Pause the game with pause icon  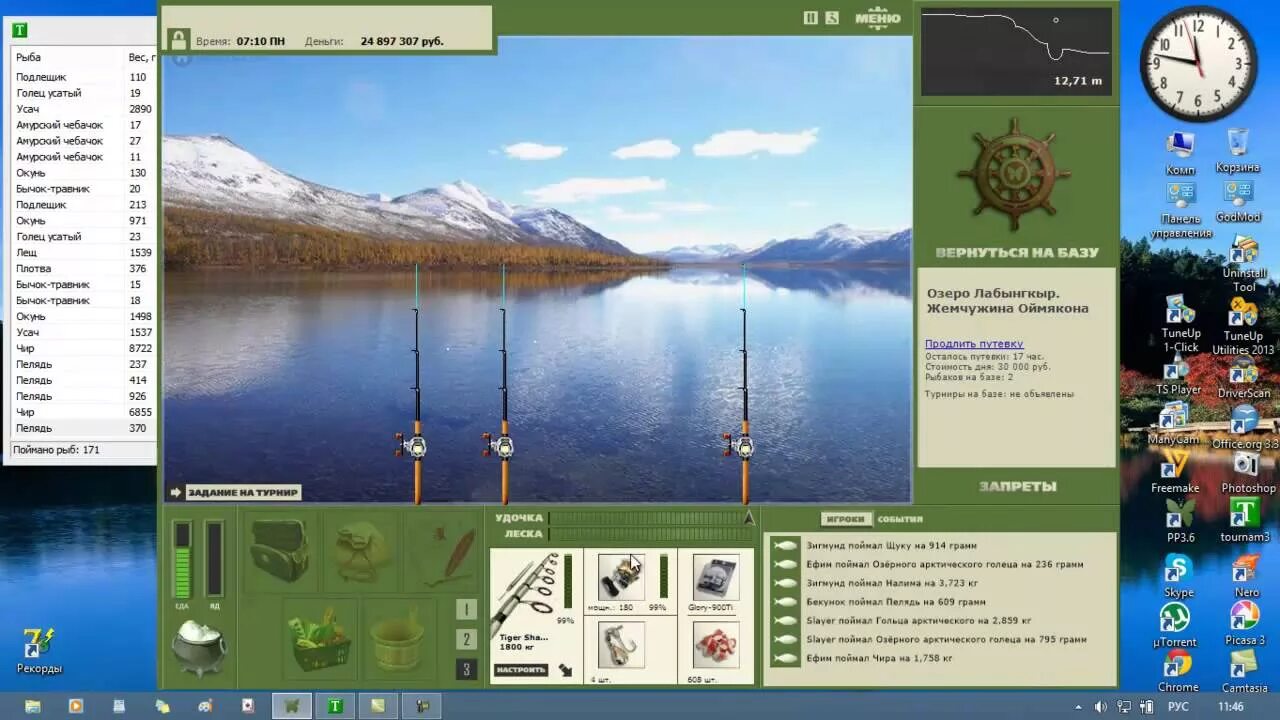(x=811, y=17)
